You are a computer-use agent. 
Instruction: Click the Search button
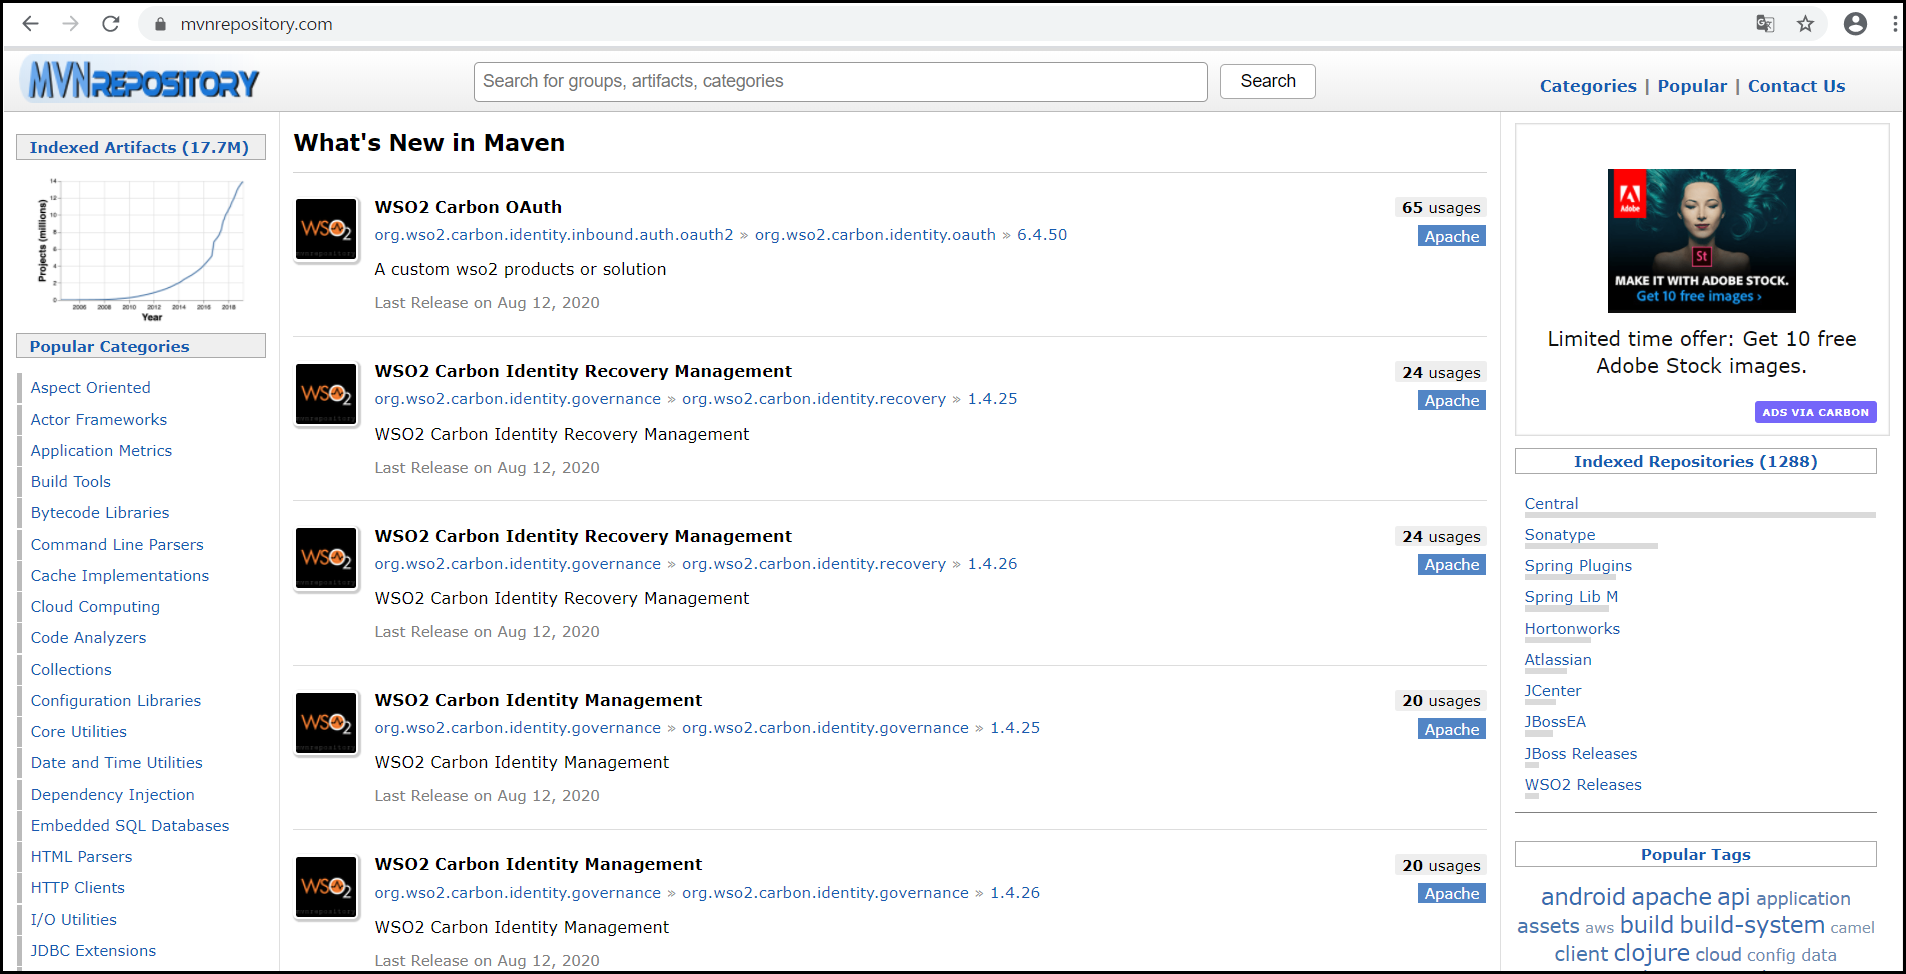click(1267, 82)
